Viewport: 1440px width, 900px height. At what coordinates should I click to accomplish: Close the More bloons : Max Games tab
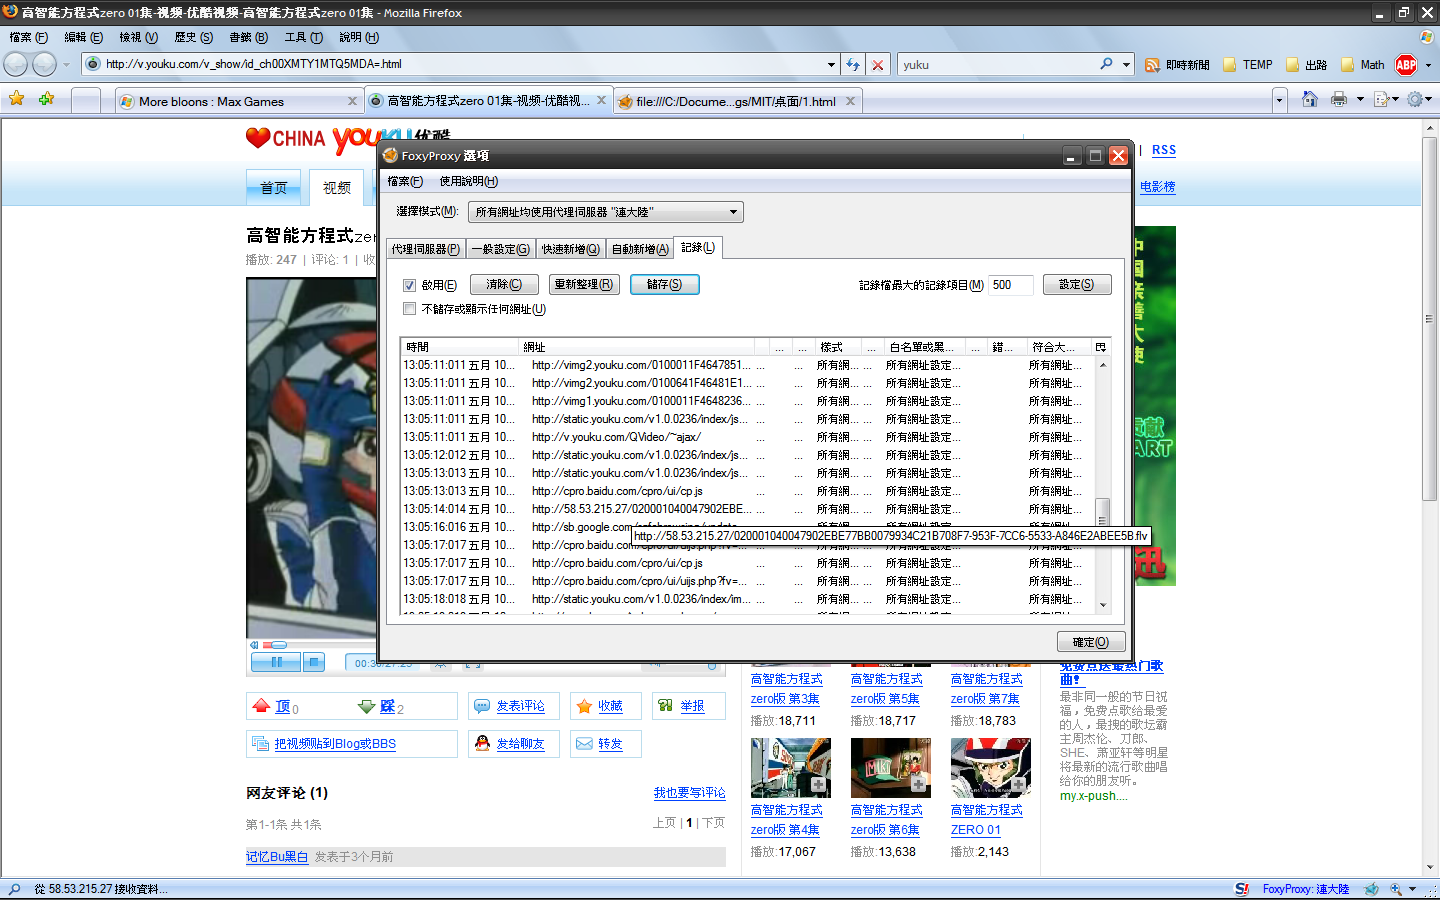point(352,101)
